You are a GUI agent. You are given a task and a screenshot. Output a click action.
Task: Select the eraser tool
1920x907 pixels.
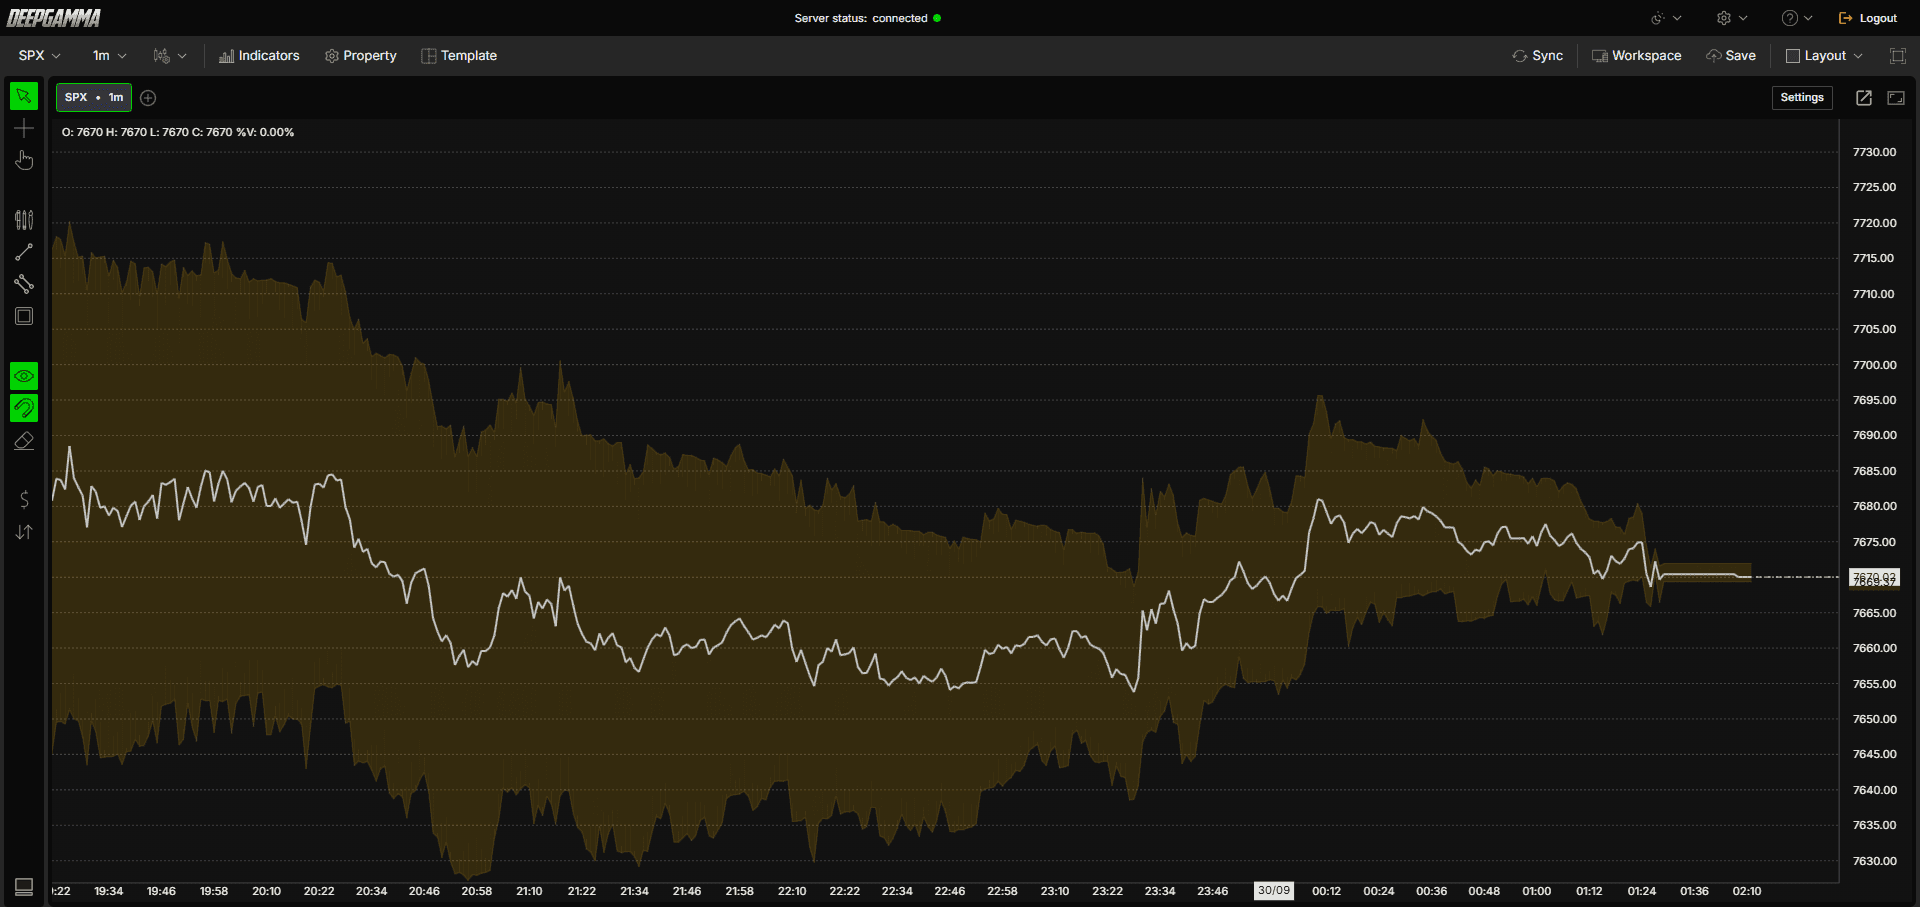pos(24,440)
